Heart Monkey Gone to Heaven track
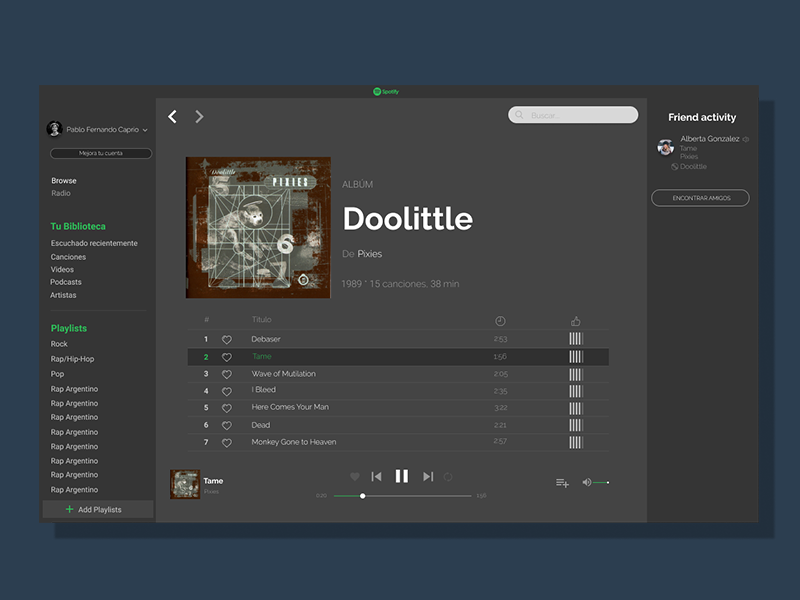The image size is (800, 600). click(227, 443)
